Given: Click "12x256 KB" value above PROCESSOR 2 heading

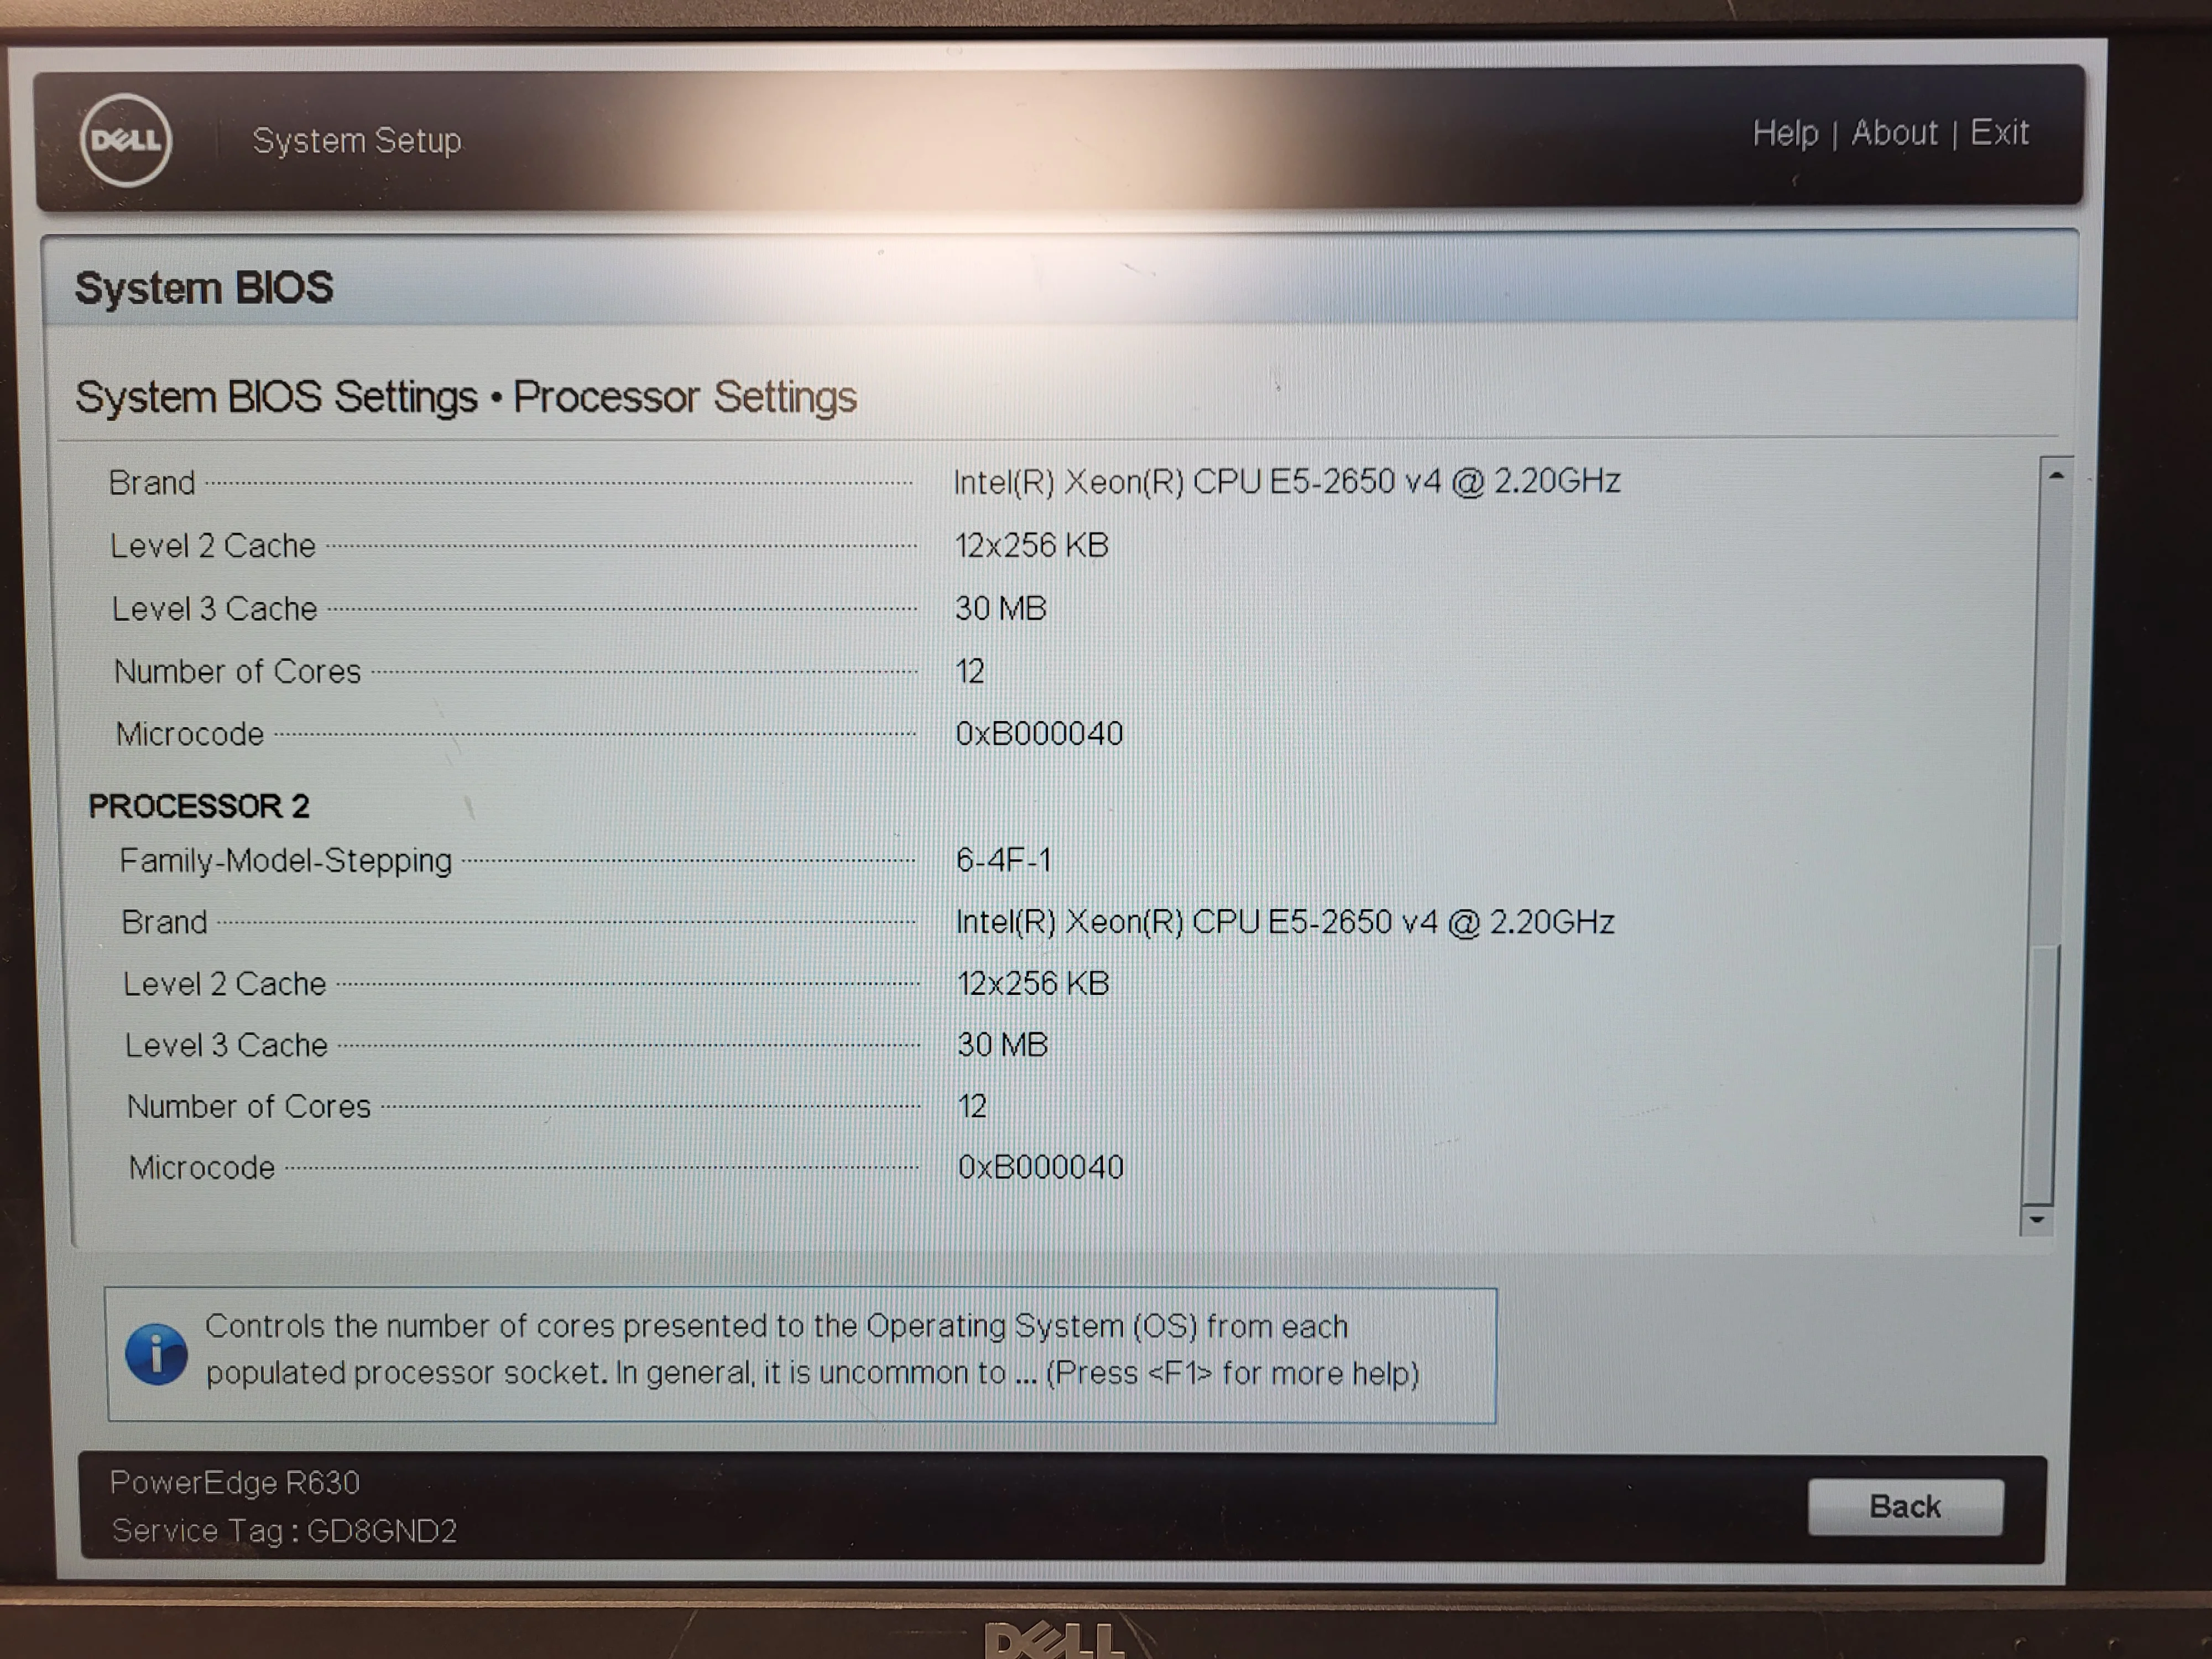Looking at the screenshot, I should click(x=1032, y=546).
